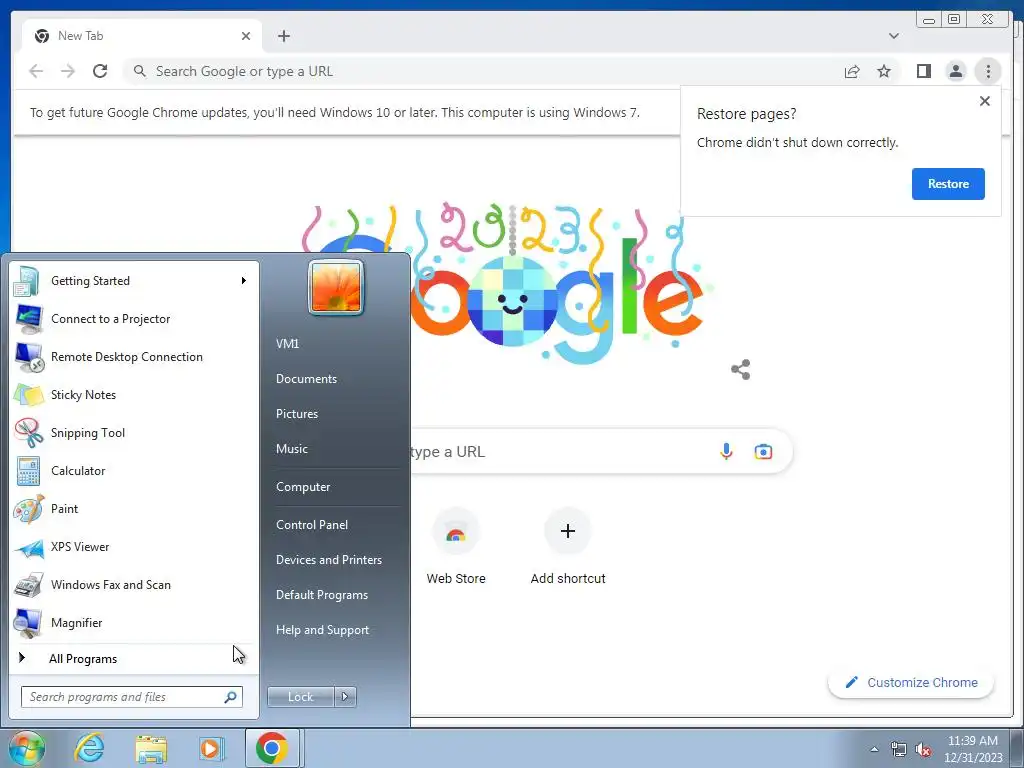This screenshot has width=1024, height=768.
Task: Click the Start menu search magnifier icon
Action: 230,697
